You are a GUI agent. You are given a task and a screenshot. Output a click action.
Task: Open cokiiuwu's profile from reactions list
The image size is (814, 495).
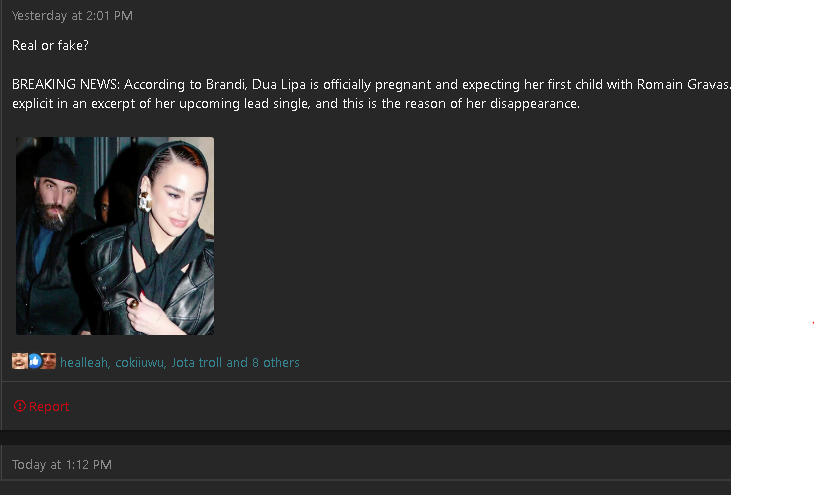click(x=140, y=362)
